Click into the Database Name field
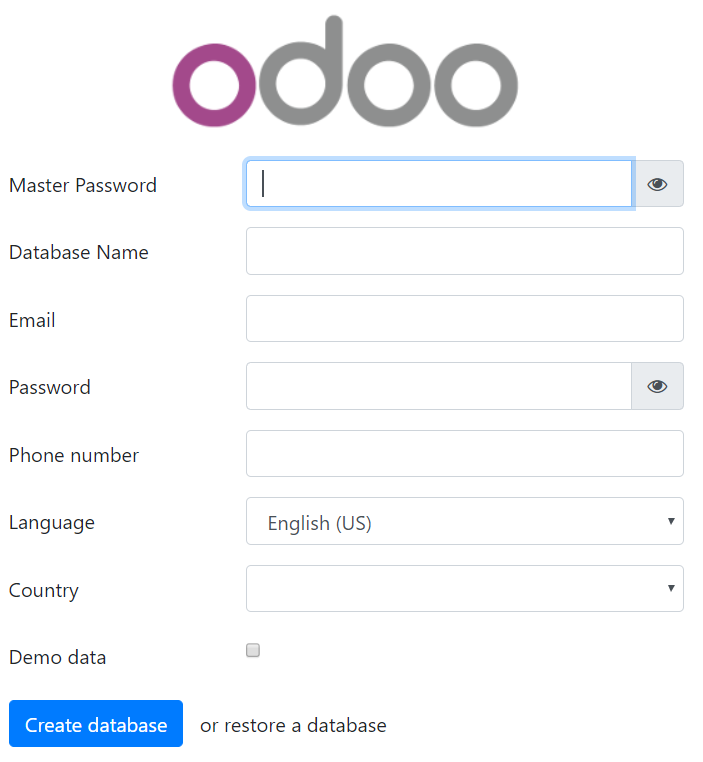This screenshot has height=762, width=703. (464, 251)
